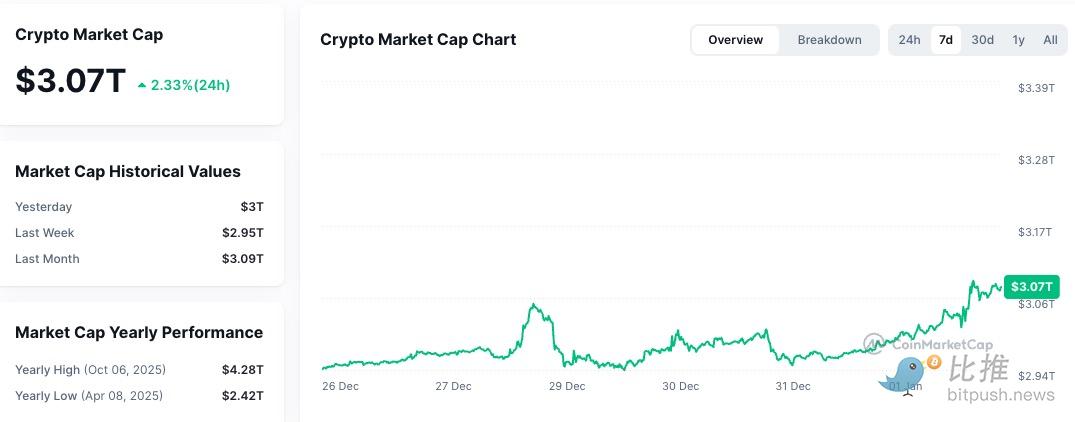Select the 24h time range
Viewport: 1075px width, 422px height.
[909, 40]
